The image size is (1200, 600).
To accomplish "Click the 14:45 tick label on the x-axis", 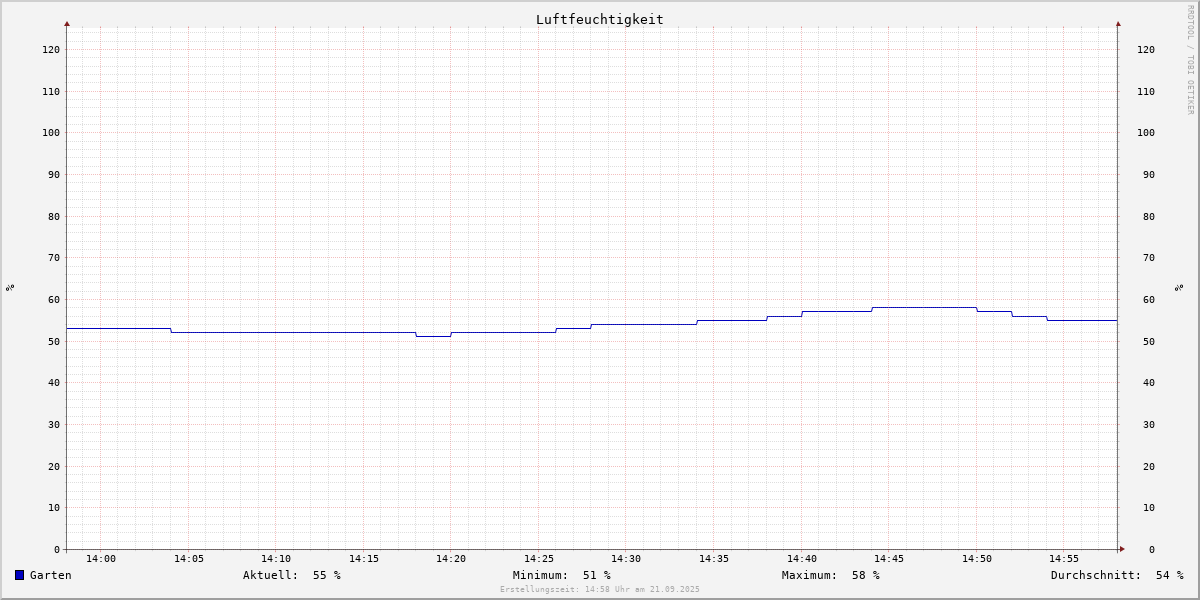I will tap(889, 559).
